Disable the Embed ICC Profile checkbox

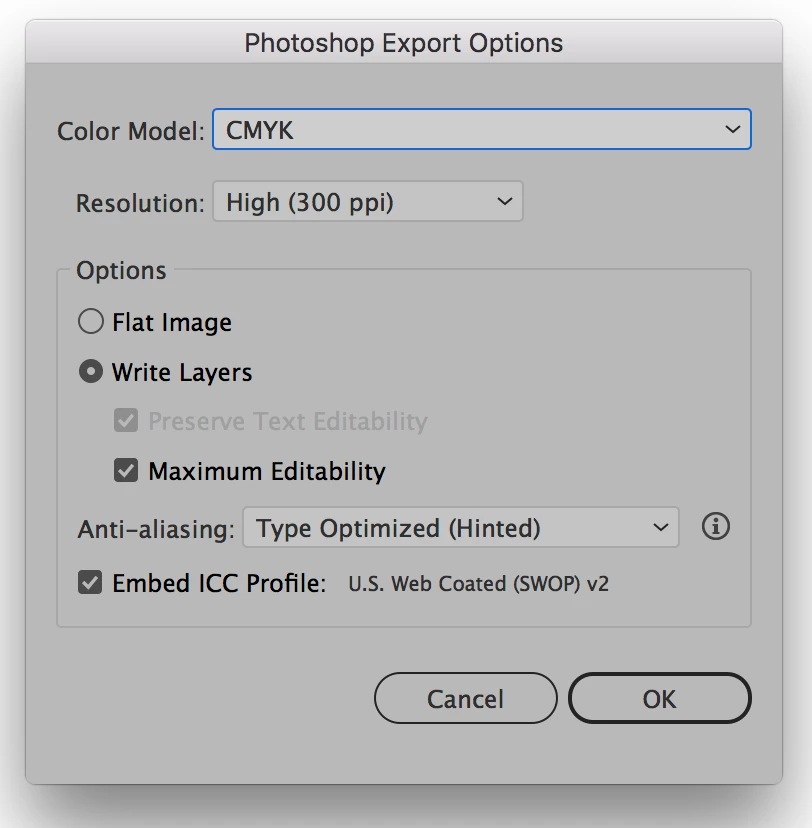pos(91,583)
